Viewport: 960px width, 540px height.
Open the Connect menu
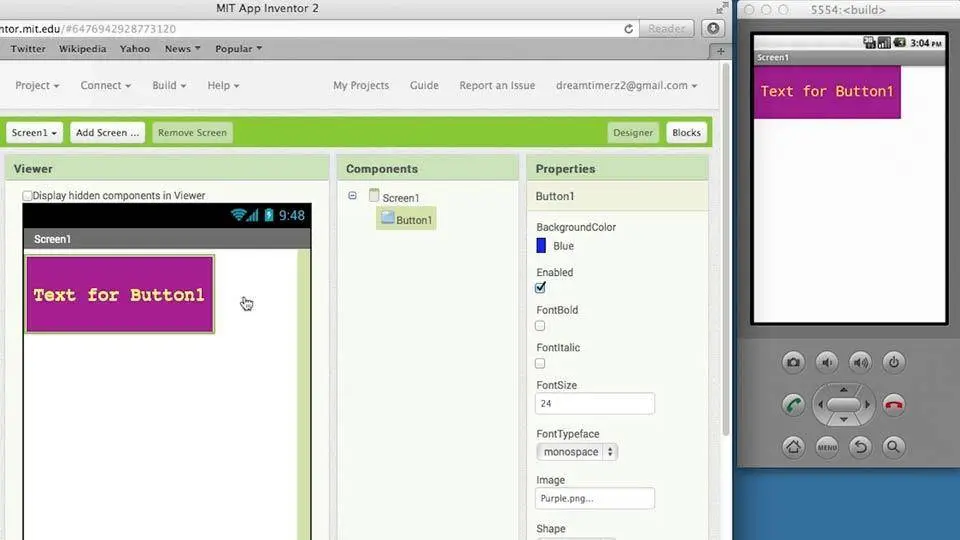click(105, 85)
